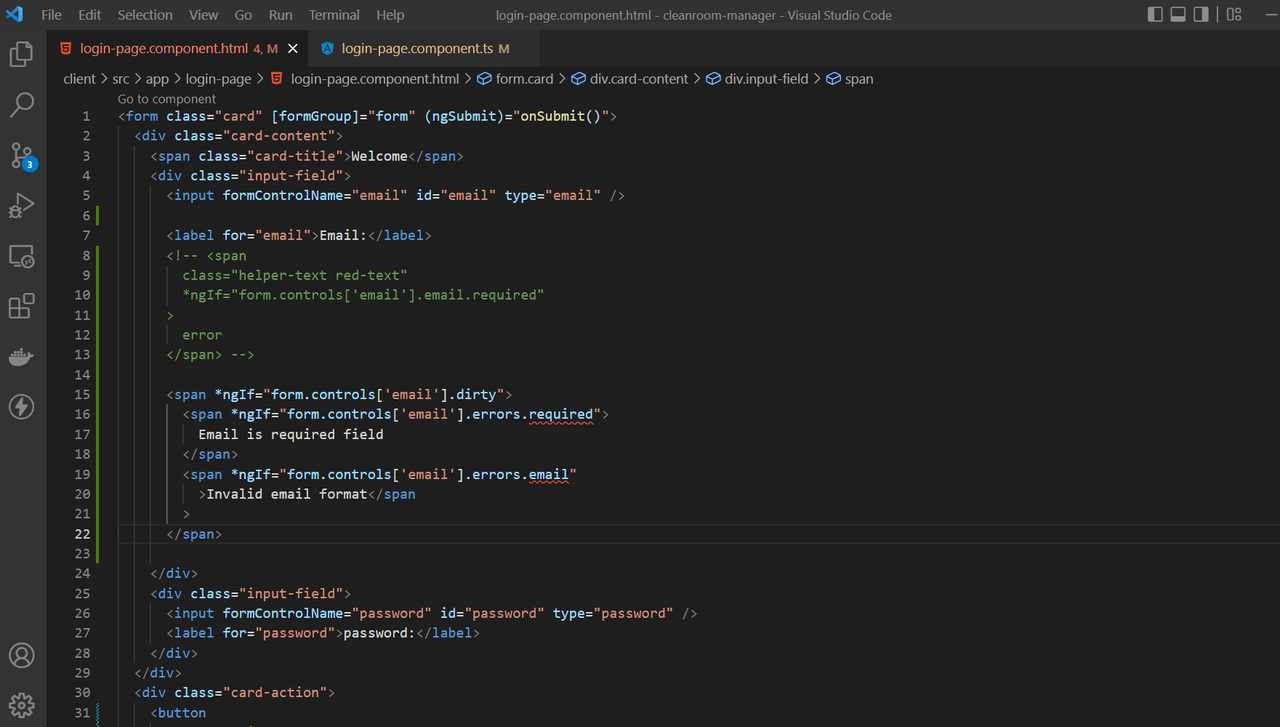Image resolution: width=1280 pixels, height=727 pixels.
Task: Select form.card in breadcrumb
Action: (525, 79)
